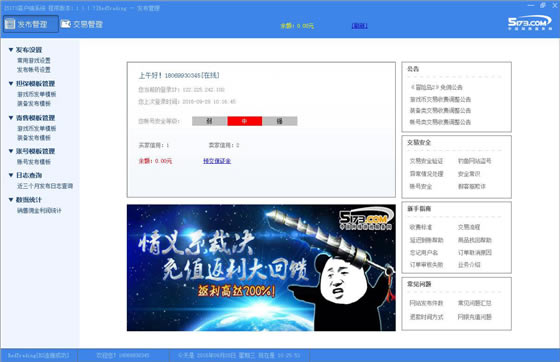Select 装备发布模板 under 寄售模板管理
Viewport: 560px width, 362px height.
tap(34, 138)
